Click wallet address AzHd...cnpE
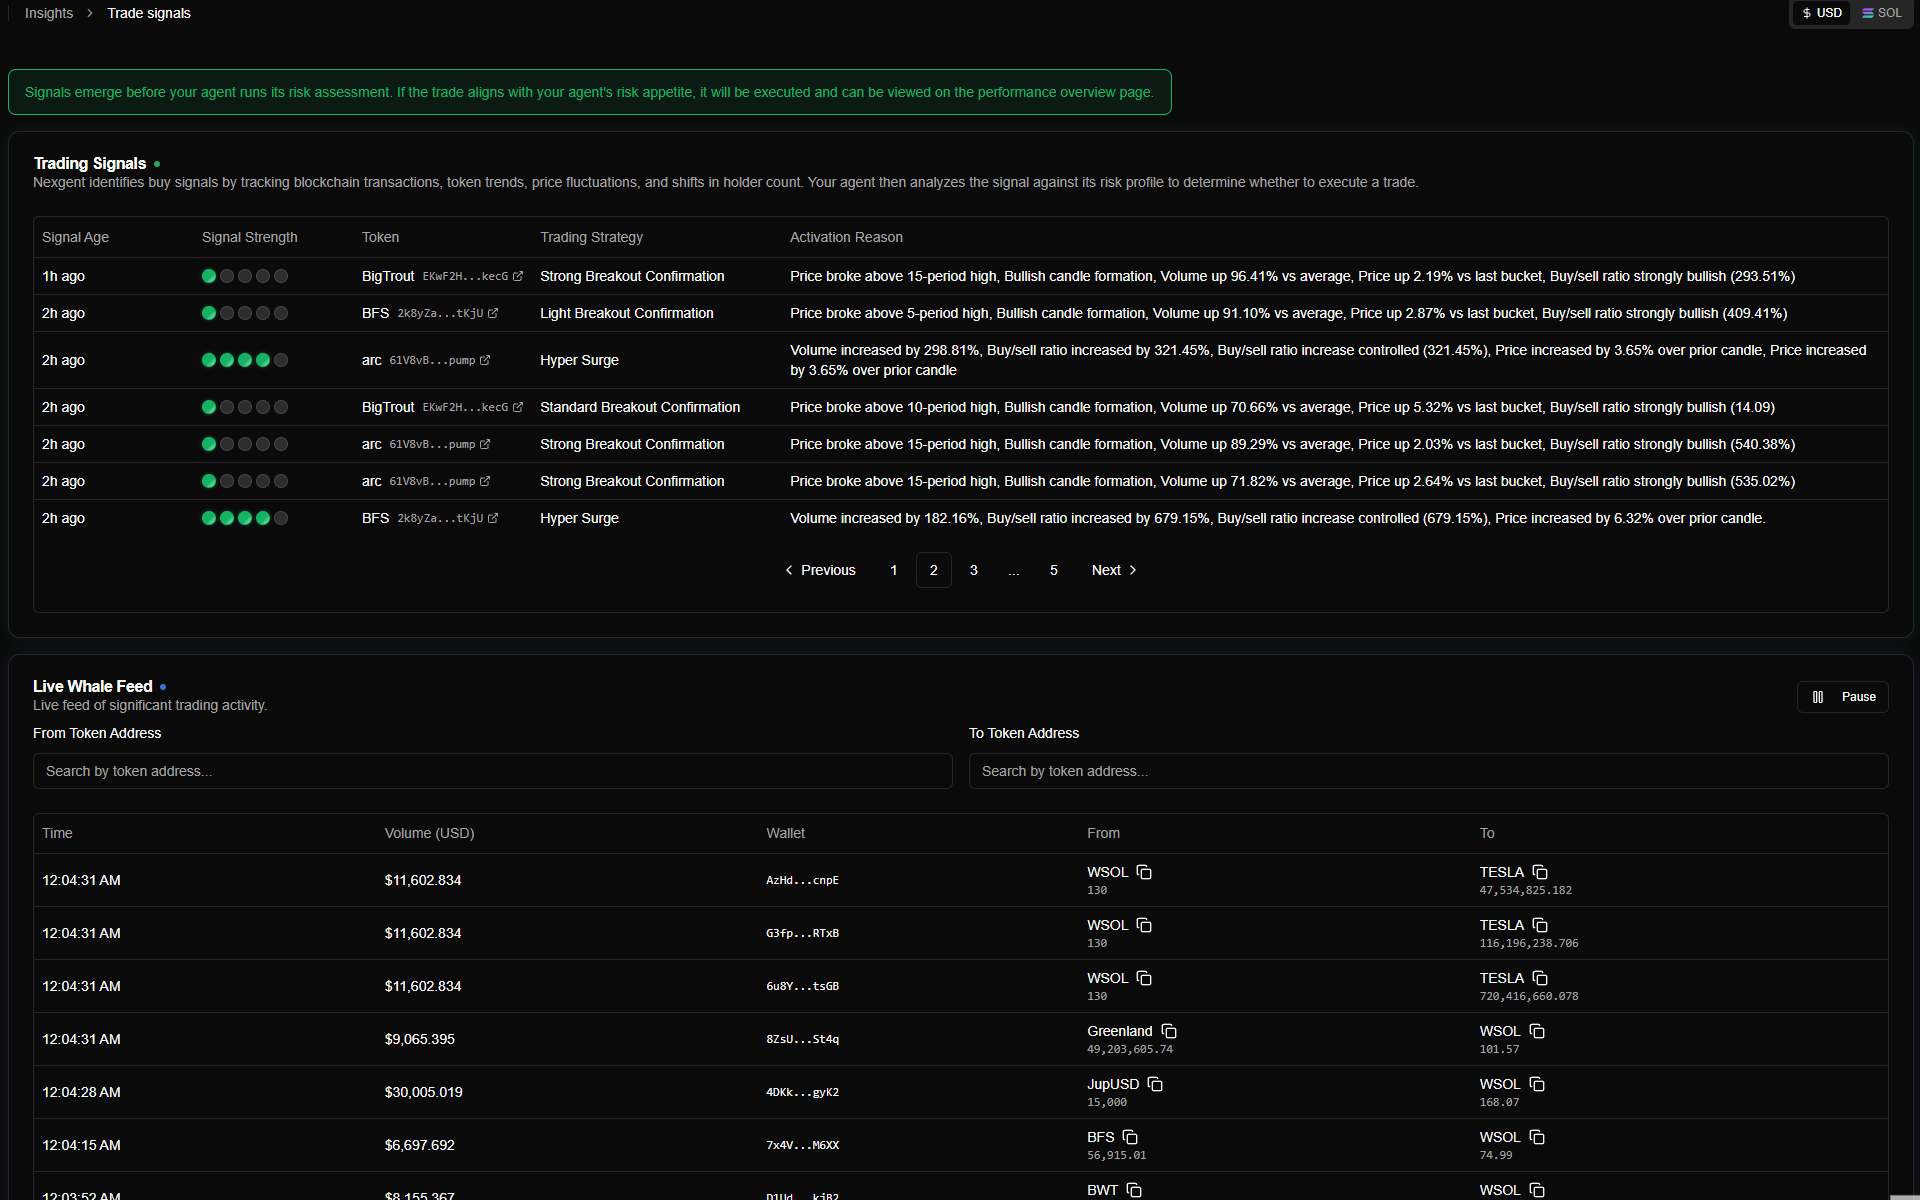This screenshot has height=1200, width=1920. (x=802, y=881)
